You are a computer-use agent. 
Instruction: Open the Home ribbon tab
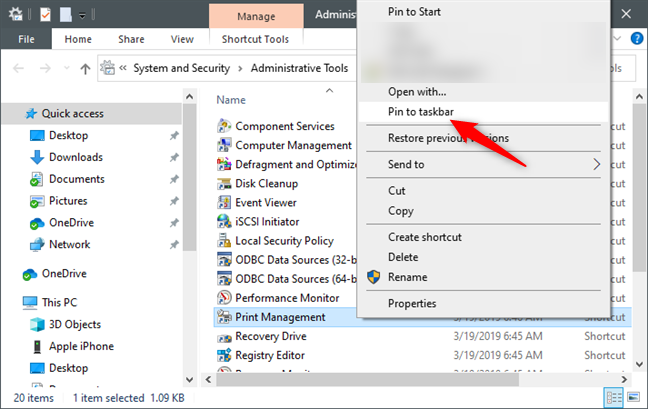(78, 39)
